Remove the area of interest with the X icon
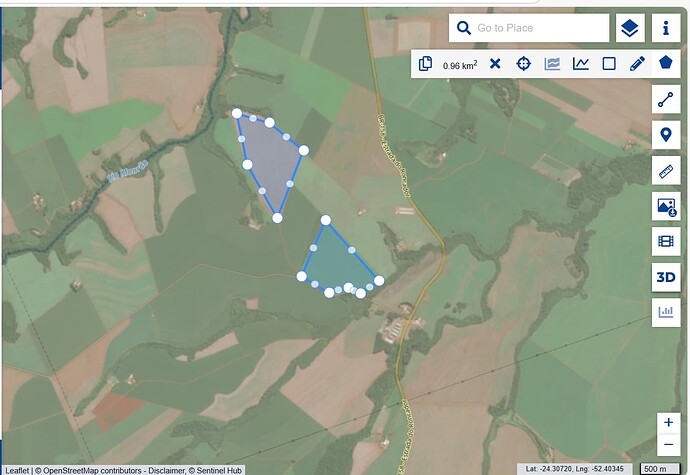Viewport: 690px width, 475px height. pyautogui.click(x=495, y=64)
